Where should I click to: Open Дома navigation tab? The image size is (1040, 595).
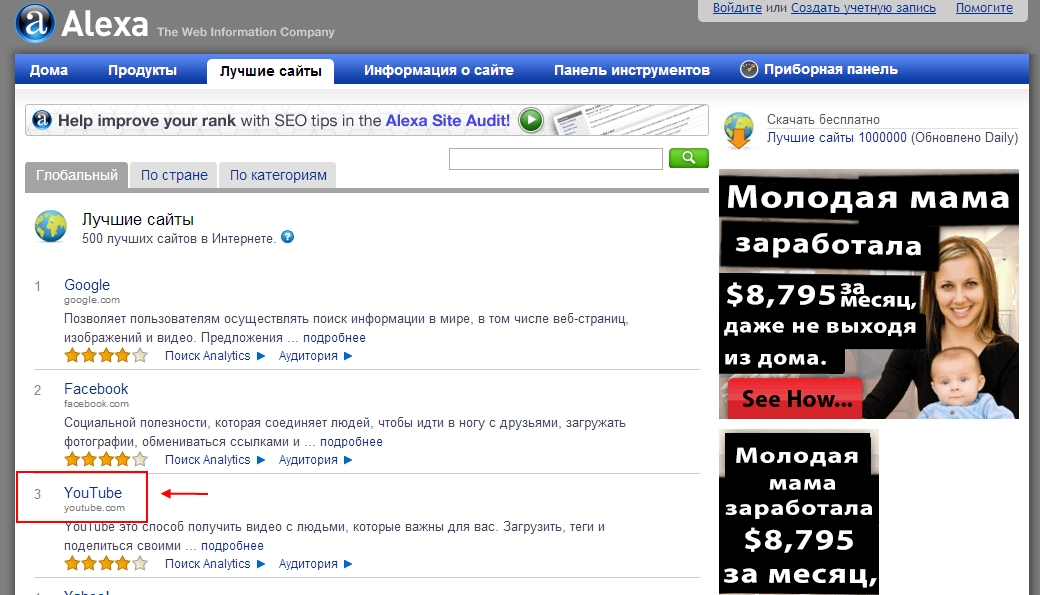pos(48,70)
